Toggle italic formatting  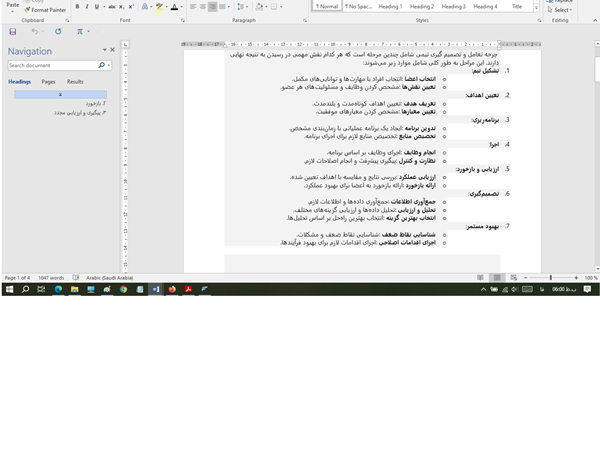pyautogui.click(x=88, y=7)
